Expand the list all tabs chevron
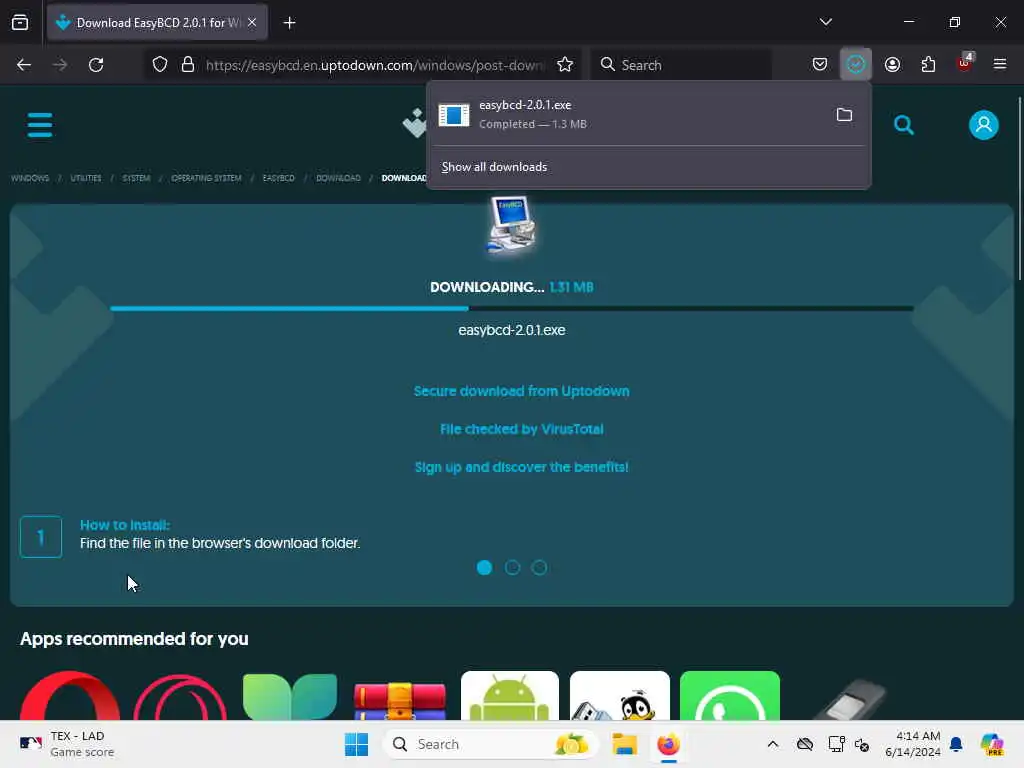This screenshot has width=1024, height=768. [x=825, y=22]
